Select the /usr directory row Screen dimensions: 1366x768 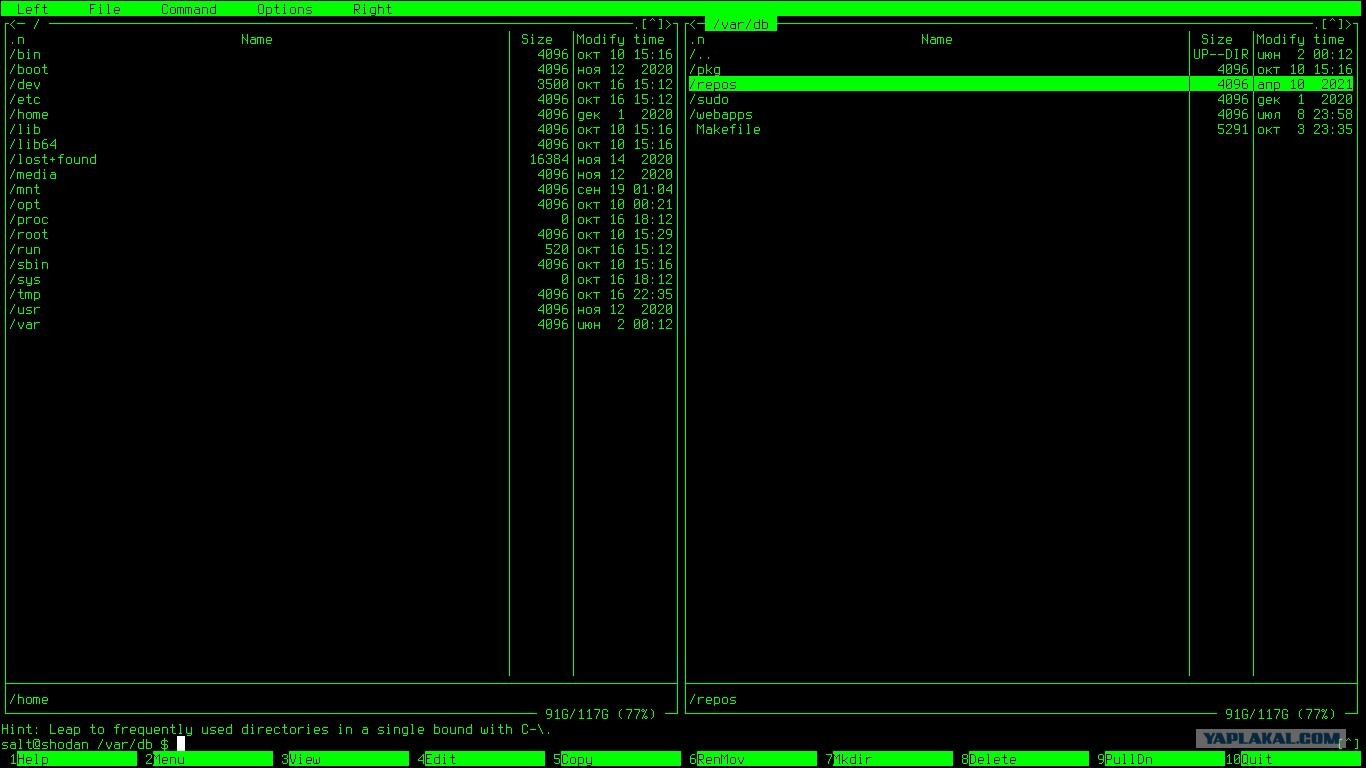point(340,309)
